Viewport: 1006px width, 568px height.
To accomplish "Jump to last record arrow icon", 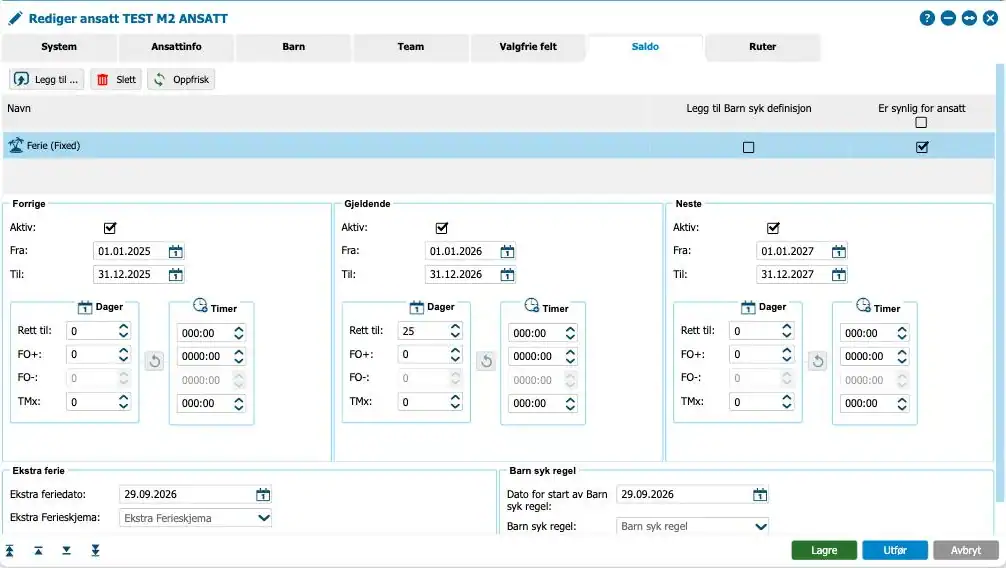I will (96, 551).
